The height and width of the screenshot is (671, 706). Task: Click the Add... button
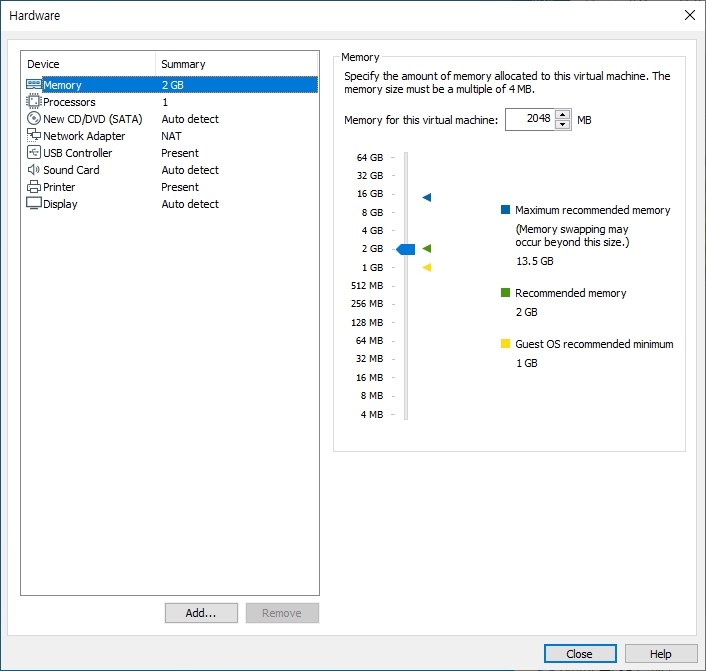(201, 613)
